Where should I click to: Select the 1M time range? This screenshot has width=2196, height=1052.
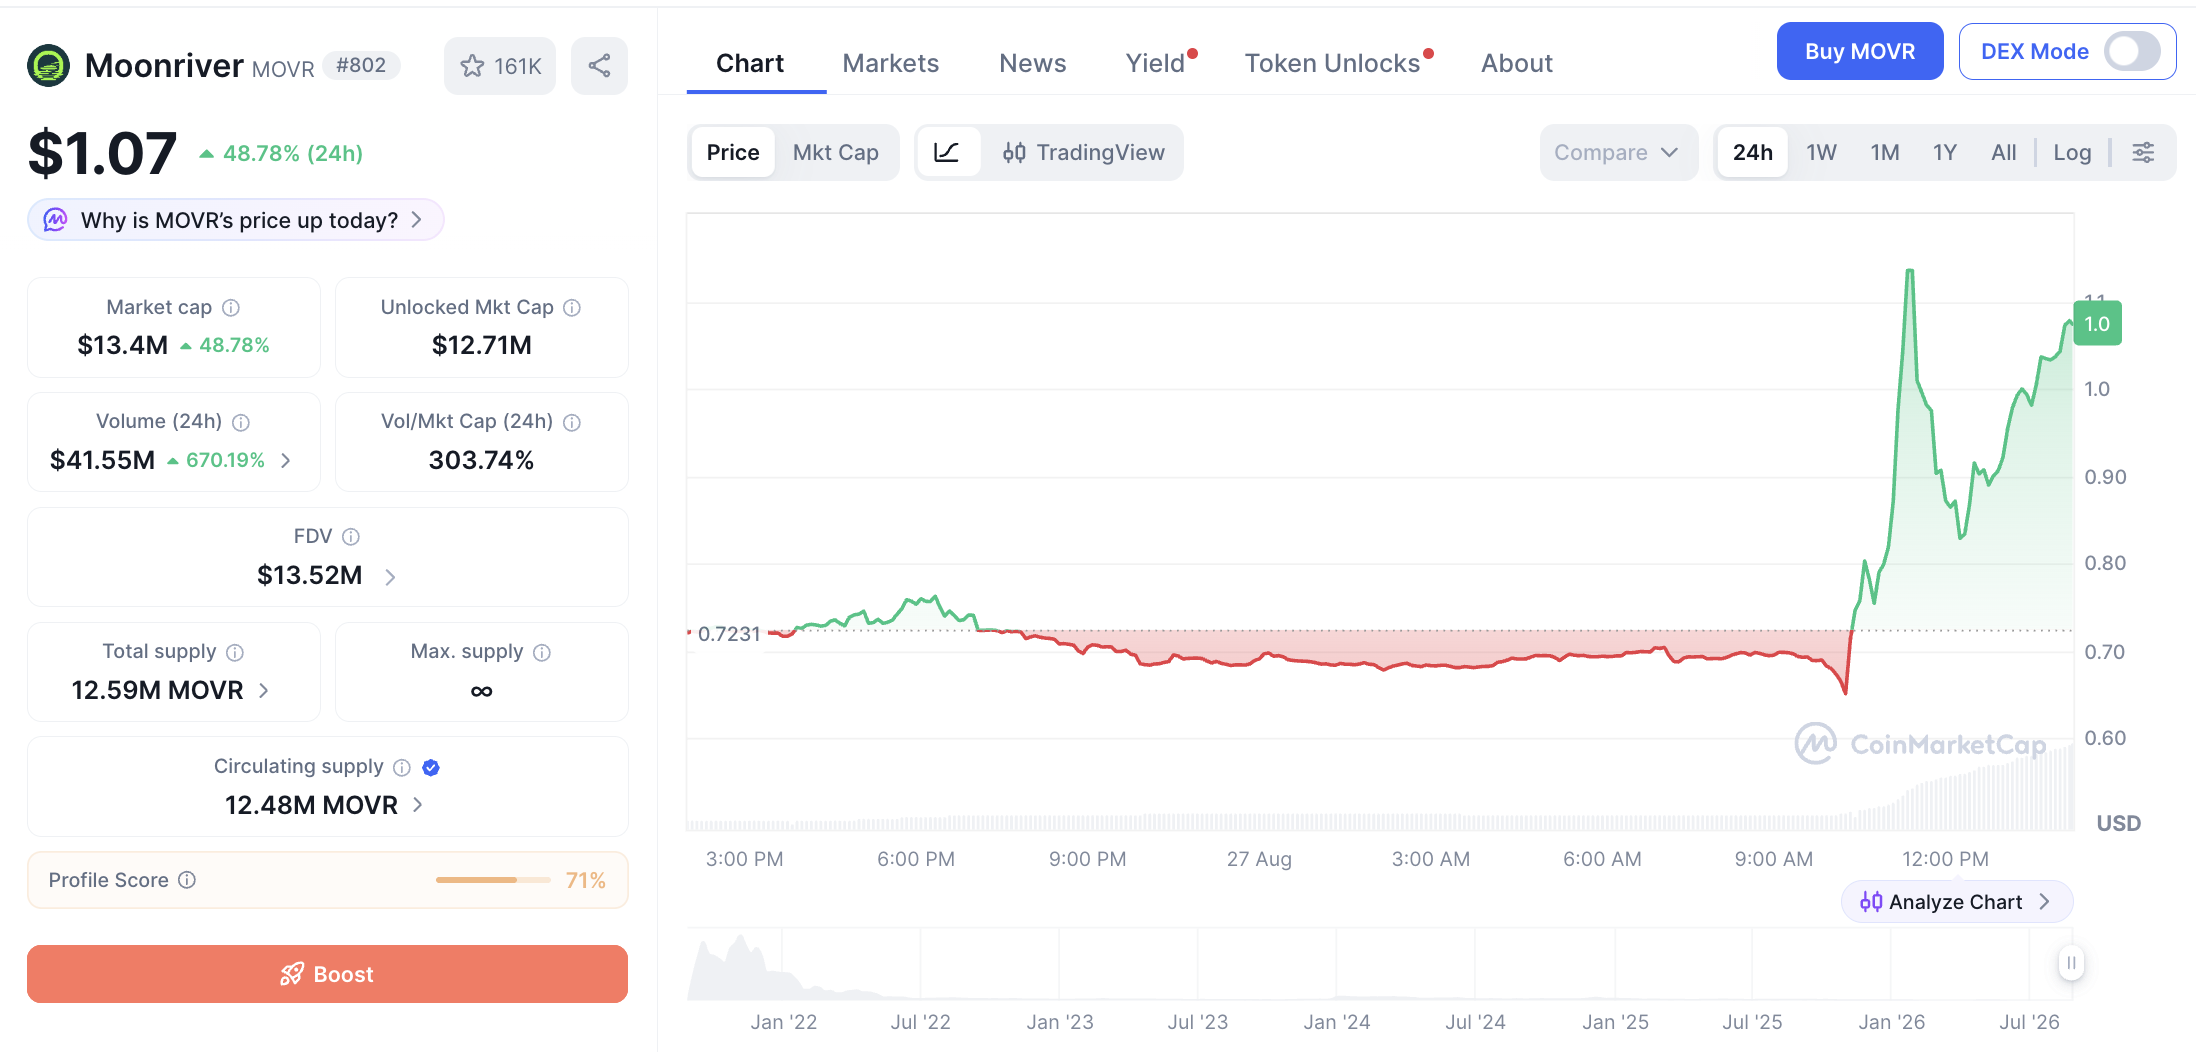tap(1885, 152)
